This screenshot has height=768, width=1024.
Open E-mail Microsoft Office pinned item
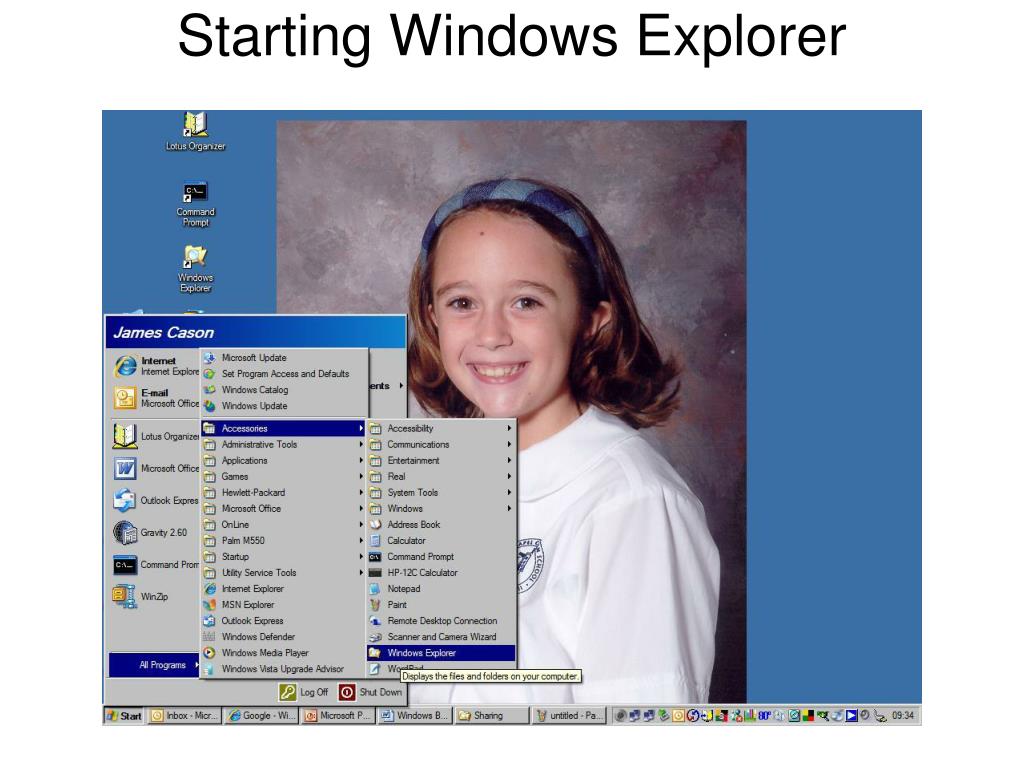(x=157, y=398)
